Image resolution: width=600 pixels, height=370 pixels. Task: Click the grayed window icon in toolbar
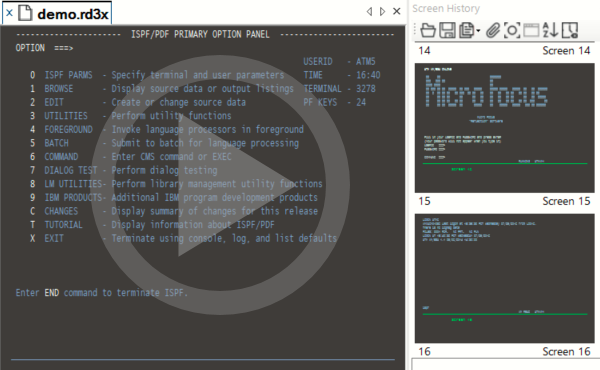pyautogui.click(x=531, y=30)
